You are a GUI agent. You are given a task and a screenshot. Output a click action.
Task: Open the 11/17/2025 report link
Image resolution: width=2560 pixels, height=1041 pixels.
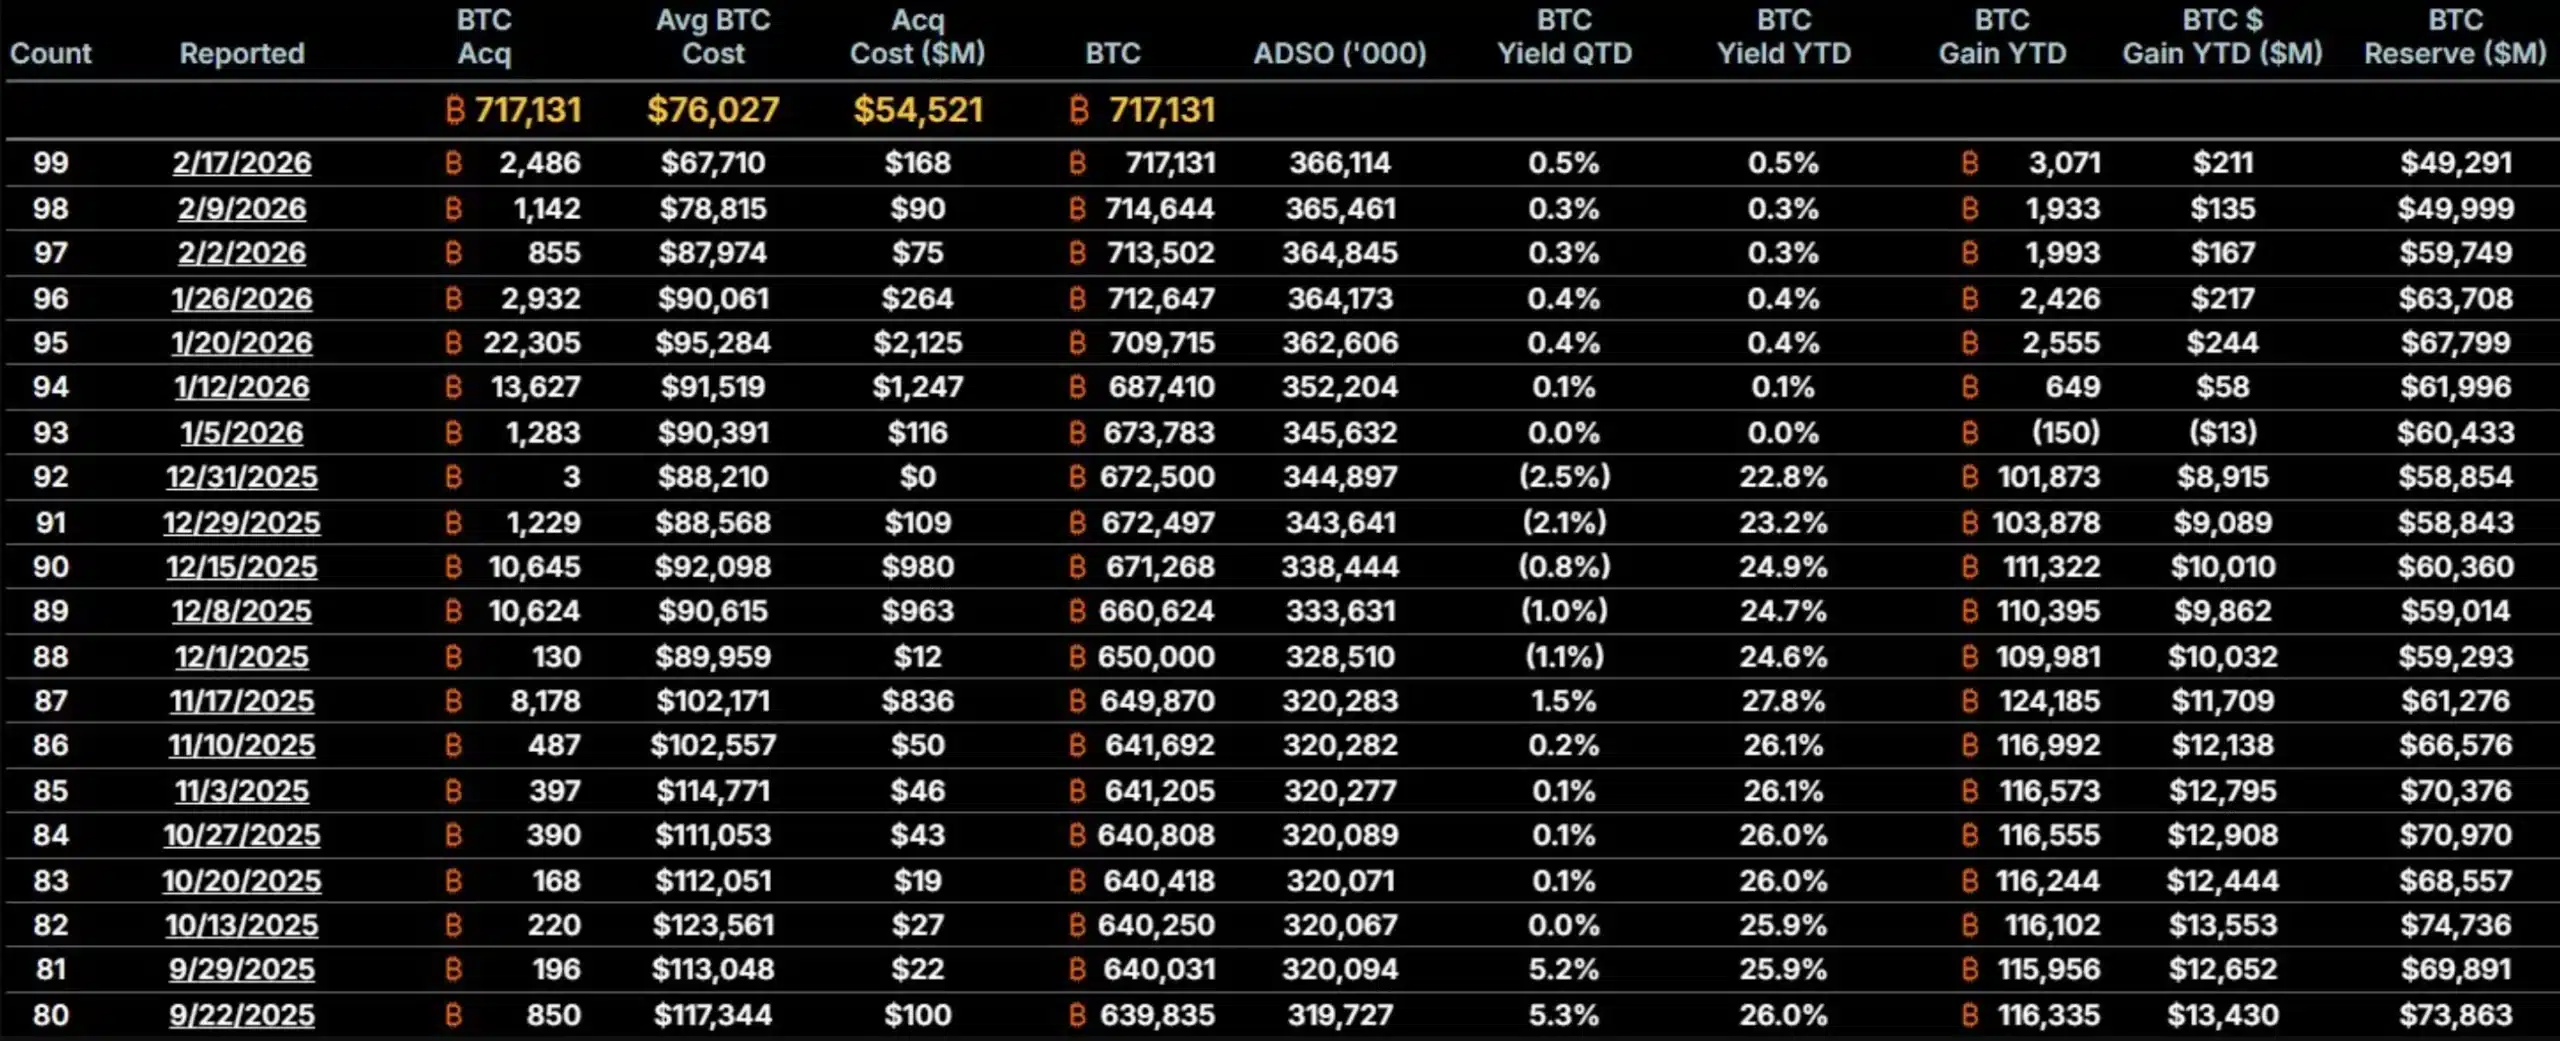[242, 700]
